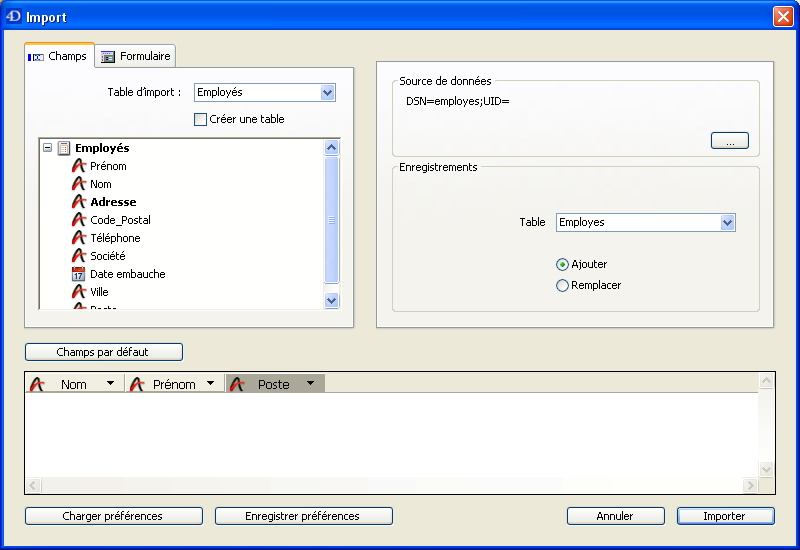Click the text icon next to Société
The image size is (800, 550).
coord(79,256)
